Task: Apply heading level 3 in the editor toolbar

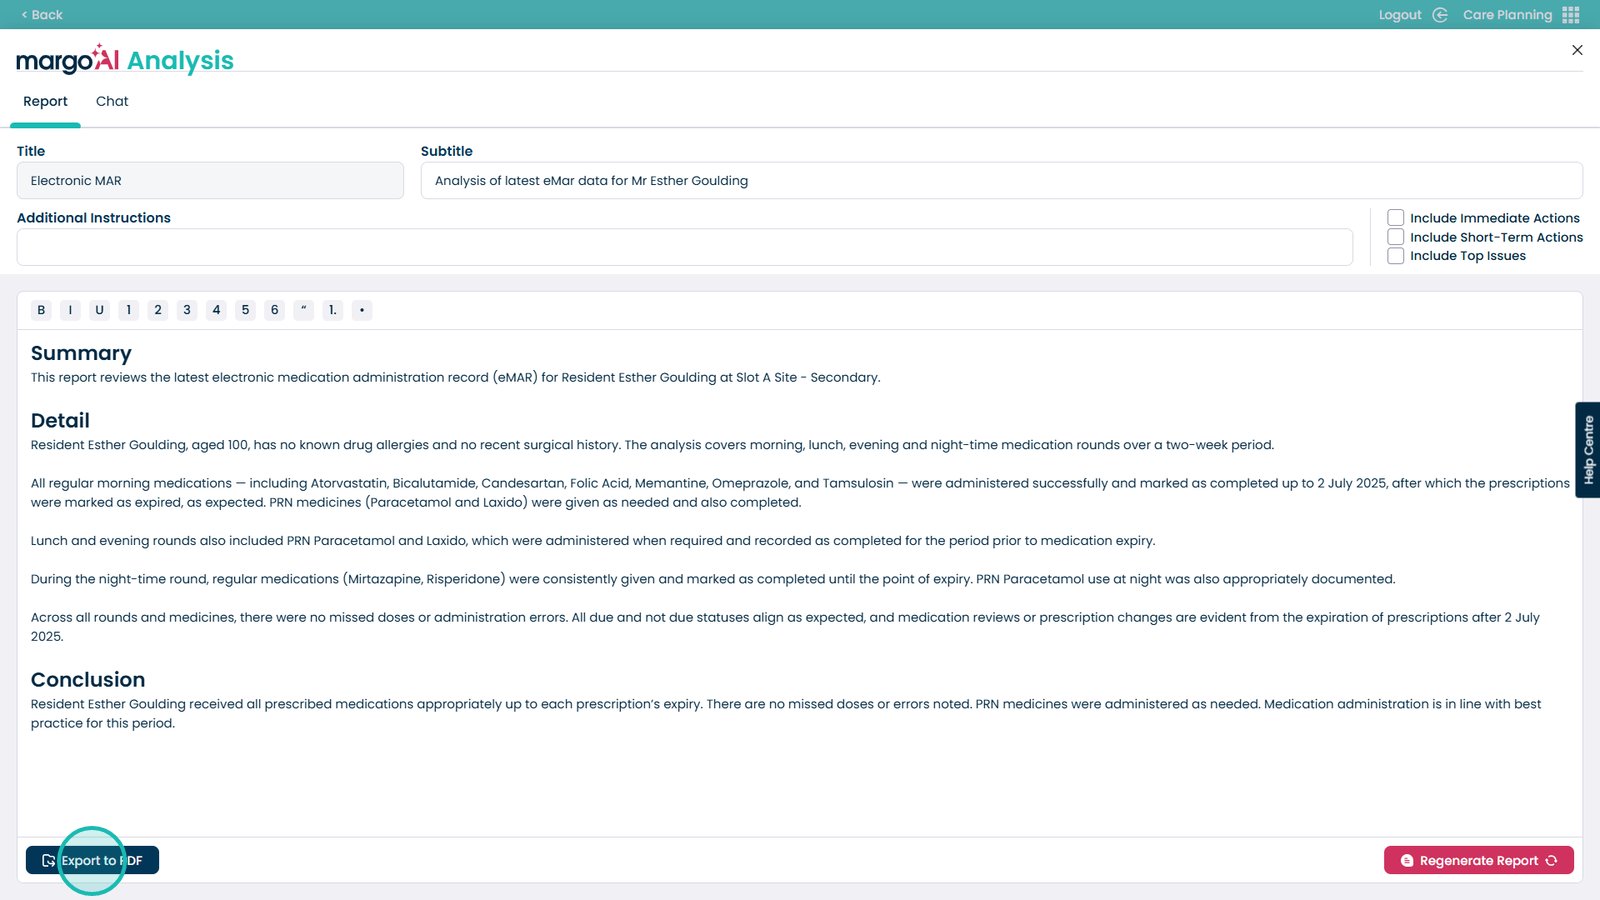Action: [x=187, y=310]
